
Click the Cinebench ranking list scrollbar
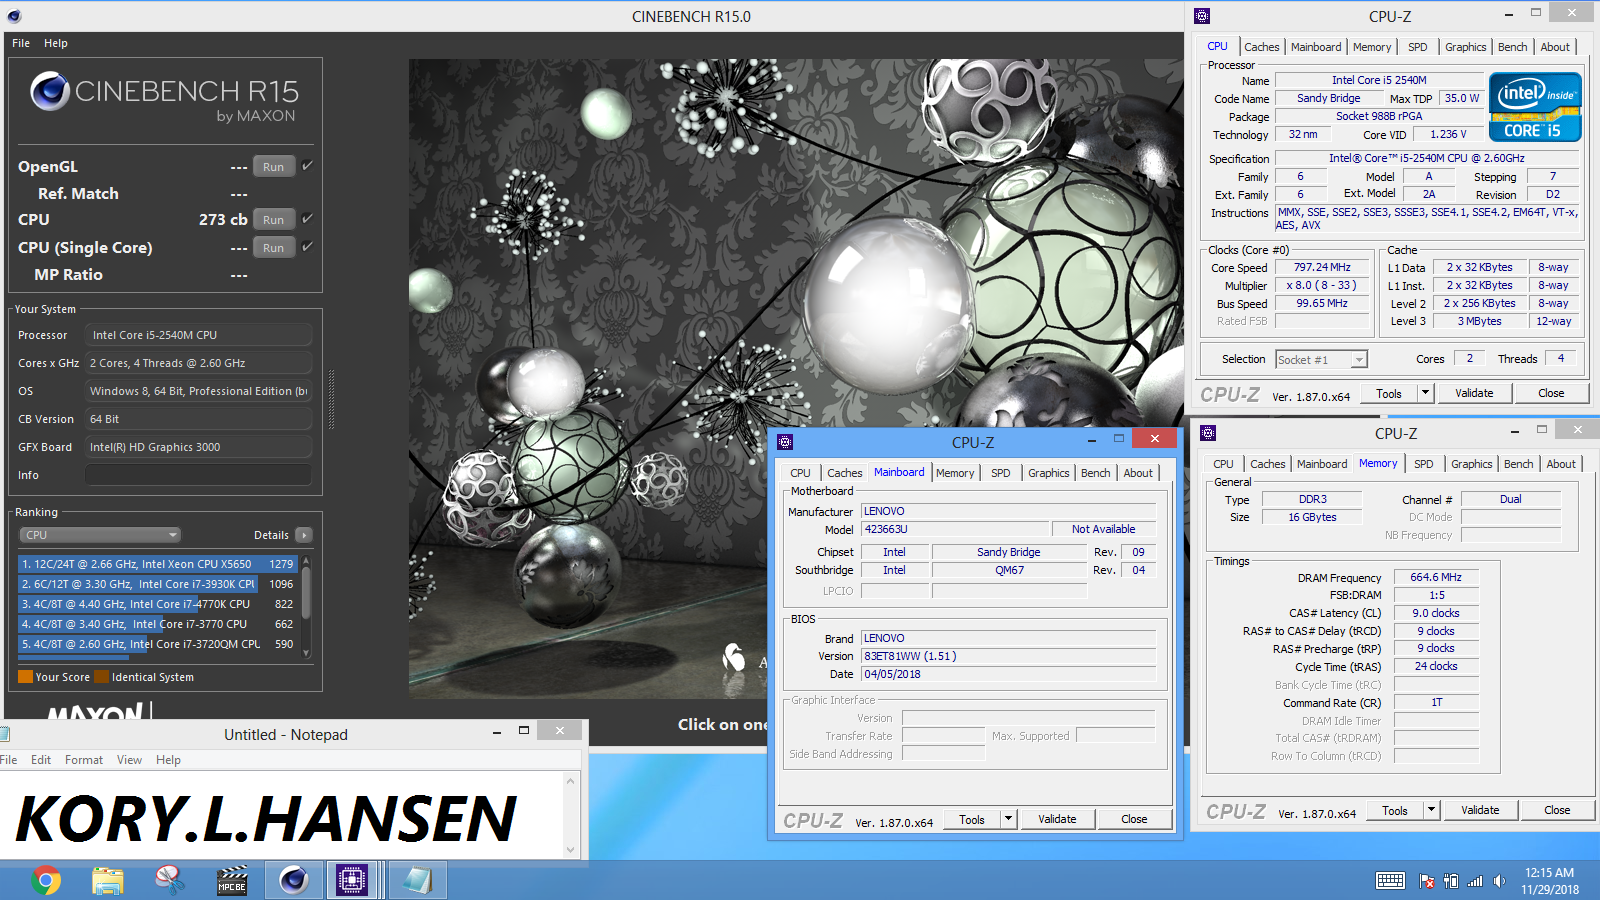[x=306, y=608]
